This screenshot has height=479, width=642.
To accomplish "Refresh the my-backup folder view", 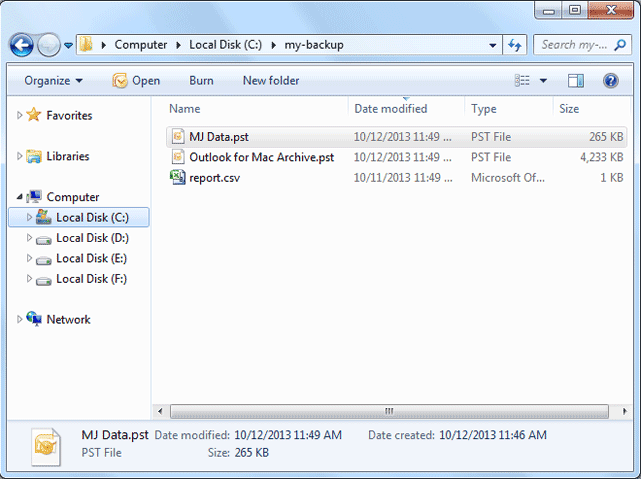I will pyautogui.click(x=515, y=45).
